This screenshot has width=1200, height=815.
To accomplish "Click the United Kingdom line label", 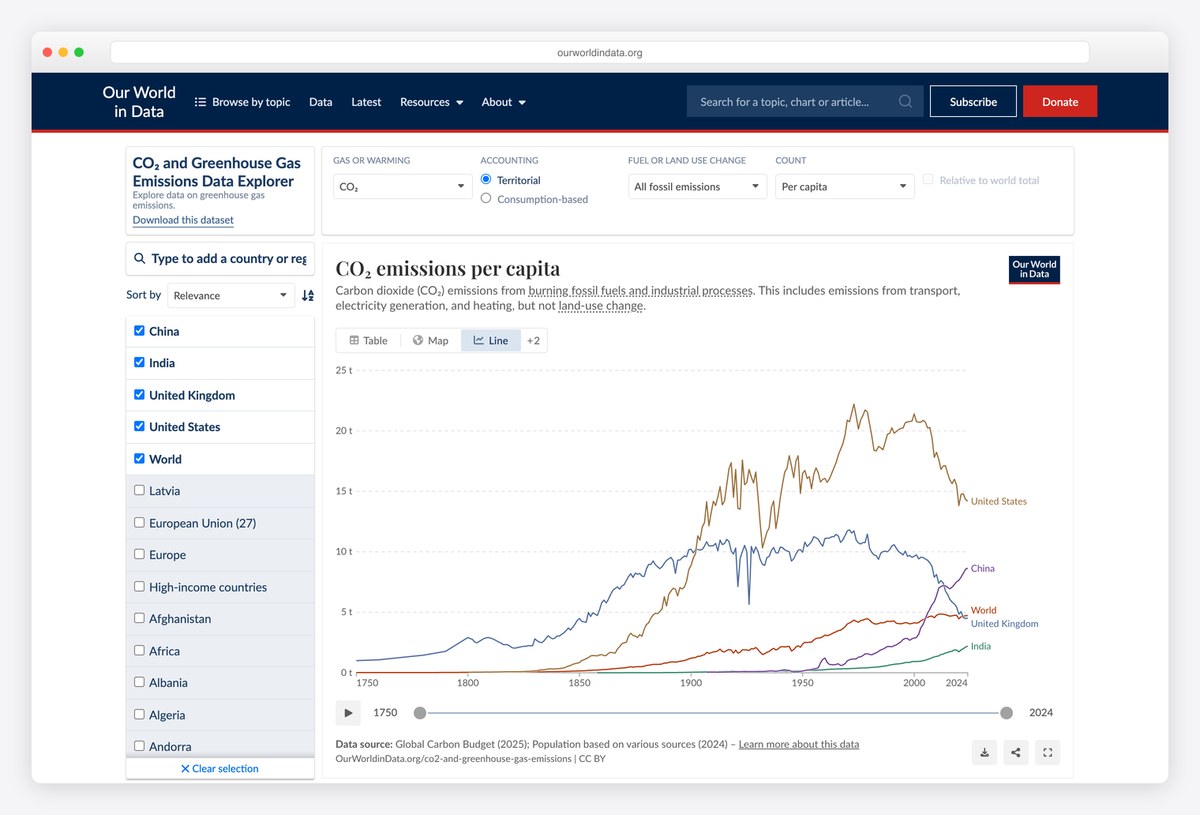I will click(x=1004, y=623).
